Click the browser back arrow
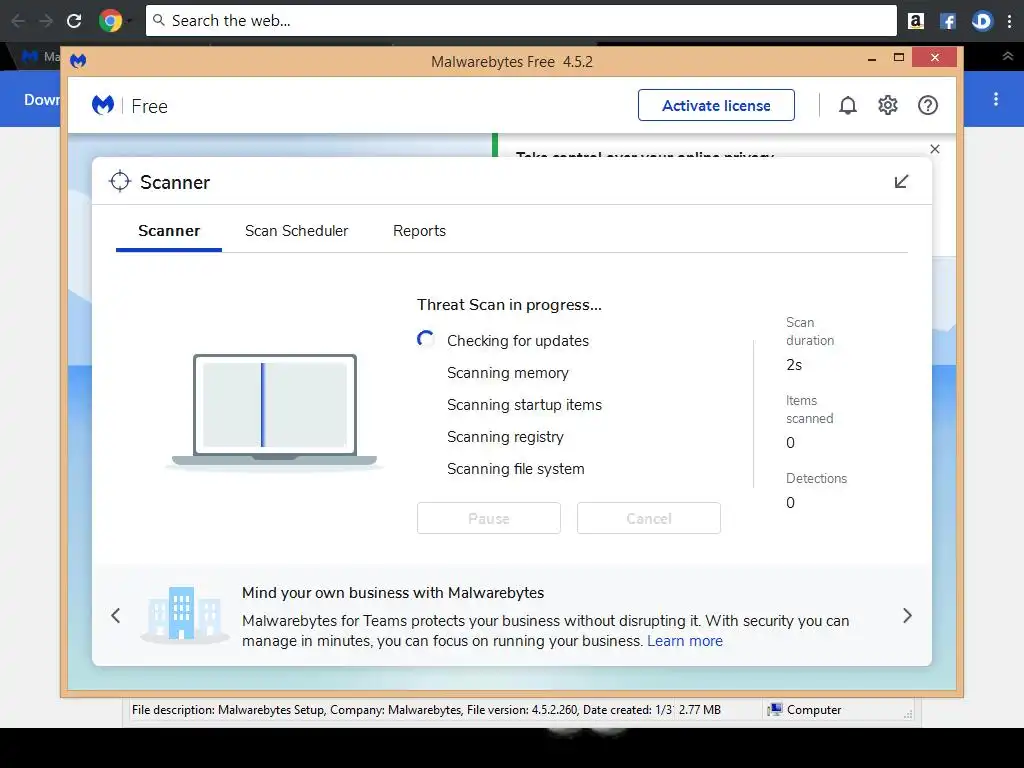The width and height of the screenshot is (1024, 768). coord(18,21)
